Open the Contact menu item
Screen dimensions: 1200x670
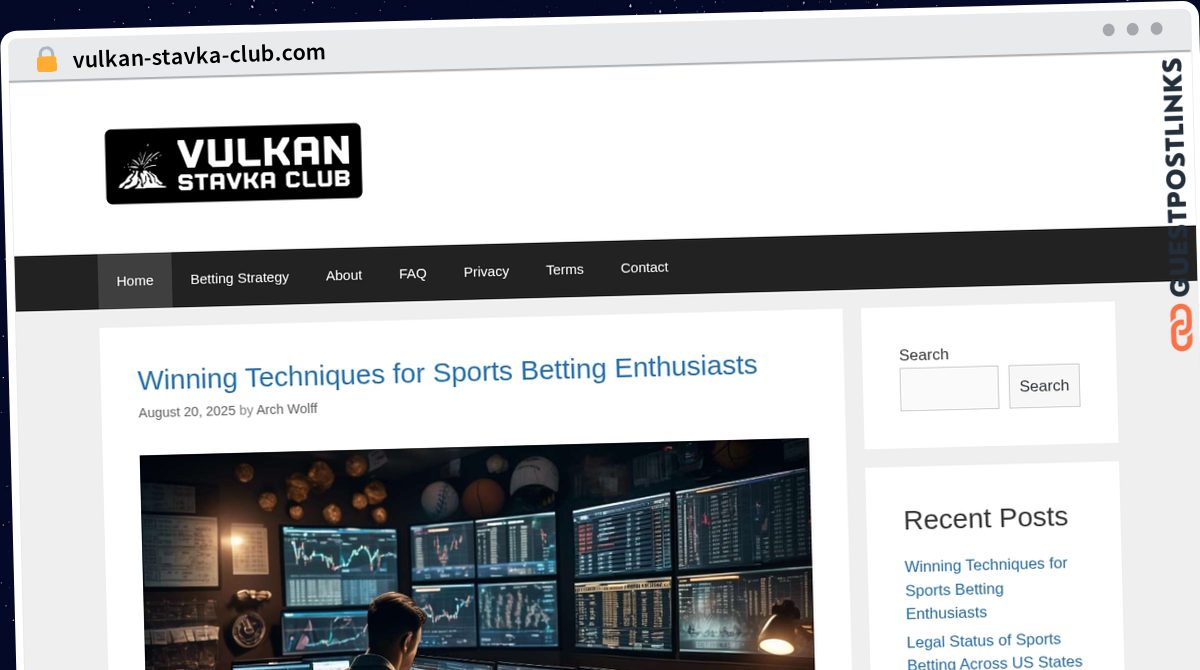(644, 267)
